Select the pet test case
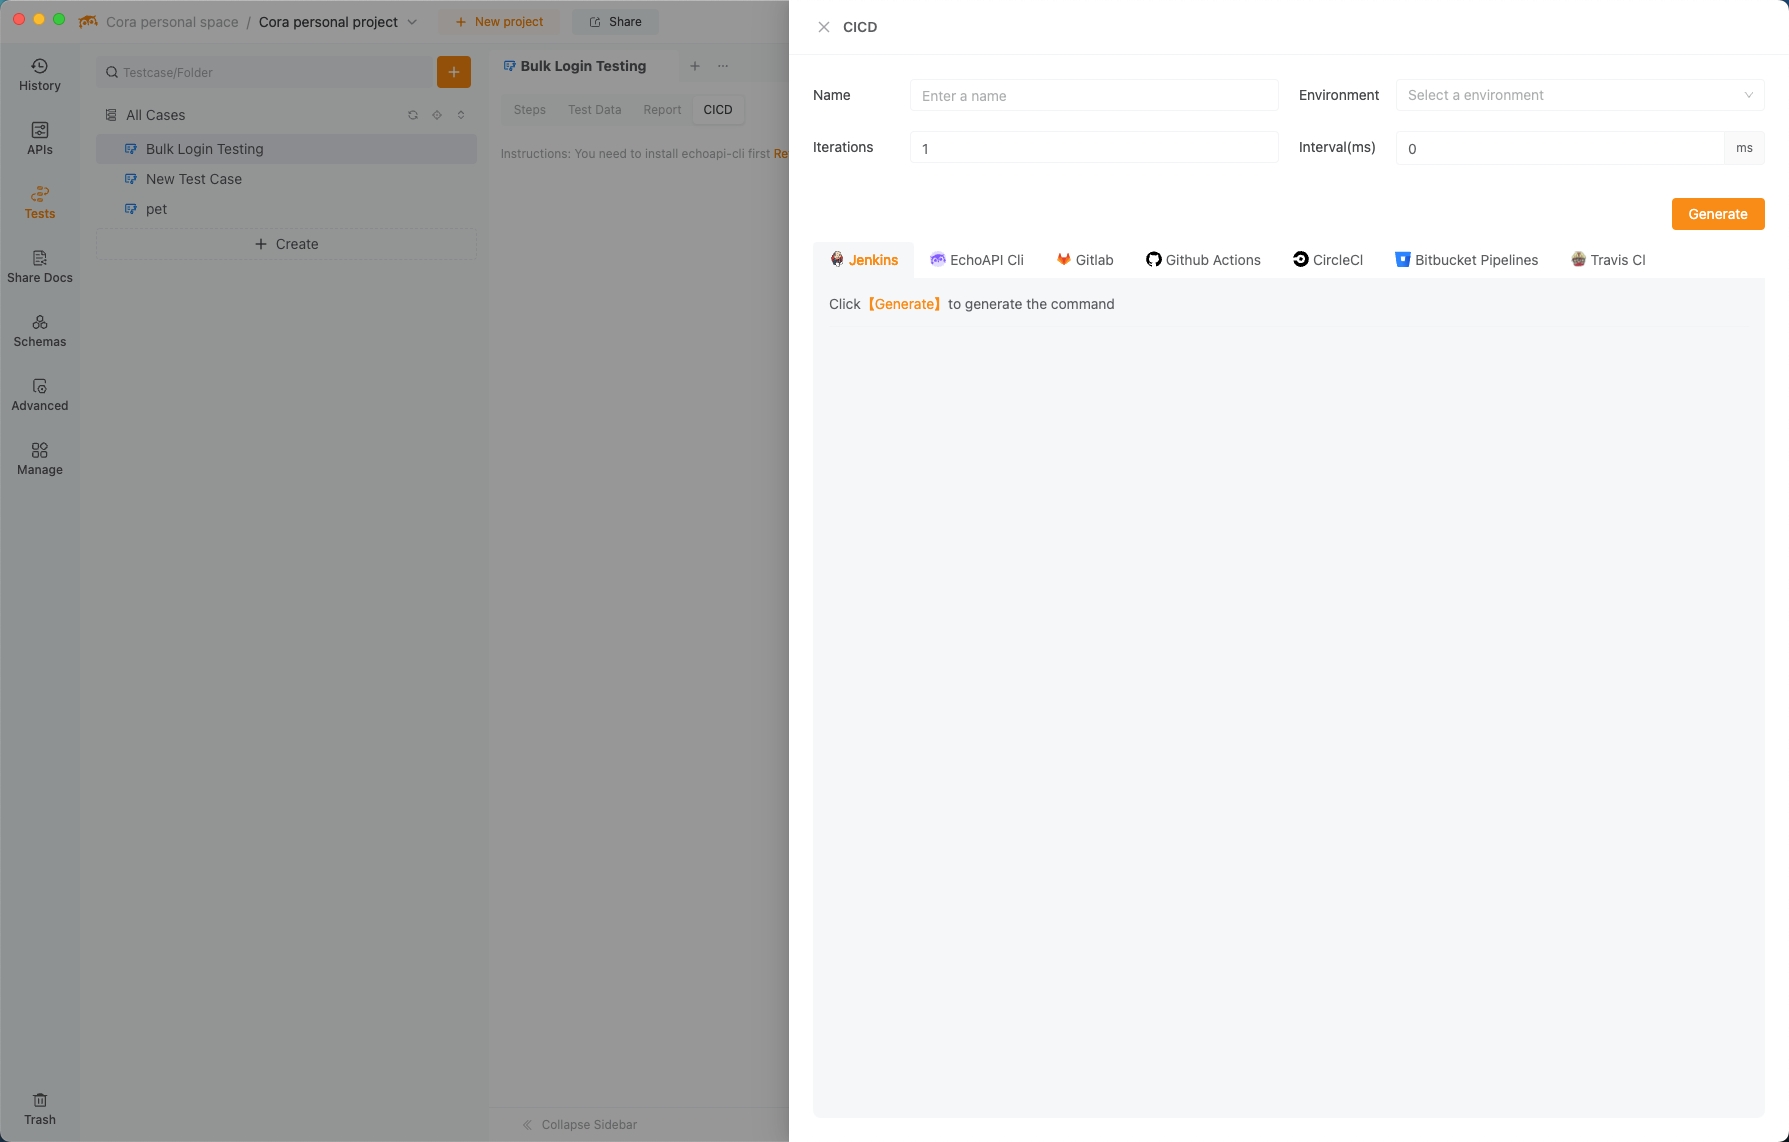This screenshot has width=1789, height=1142. (286, 209)
